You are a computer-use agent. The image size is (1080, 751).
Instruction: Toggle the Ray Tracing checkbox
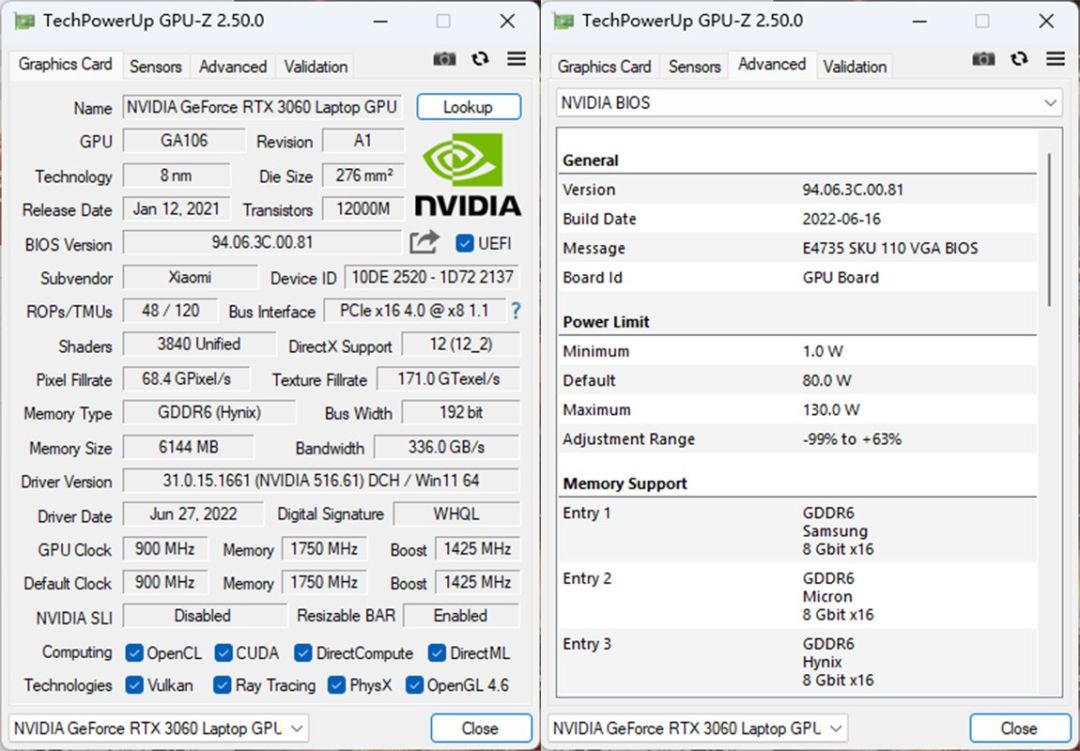tap(222, 685)
